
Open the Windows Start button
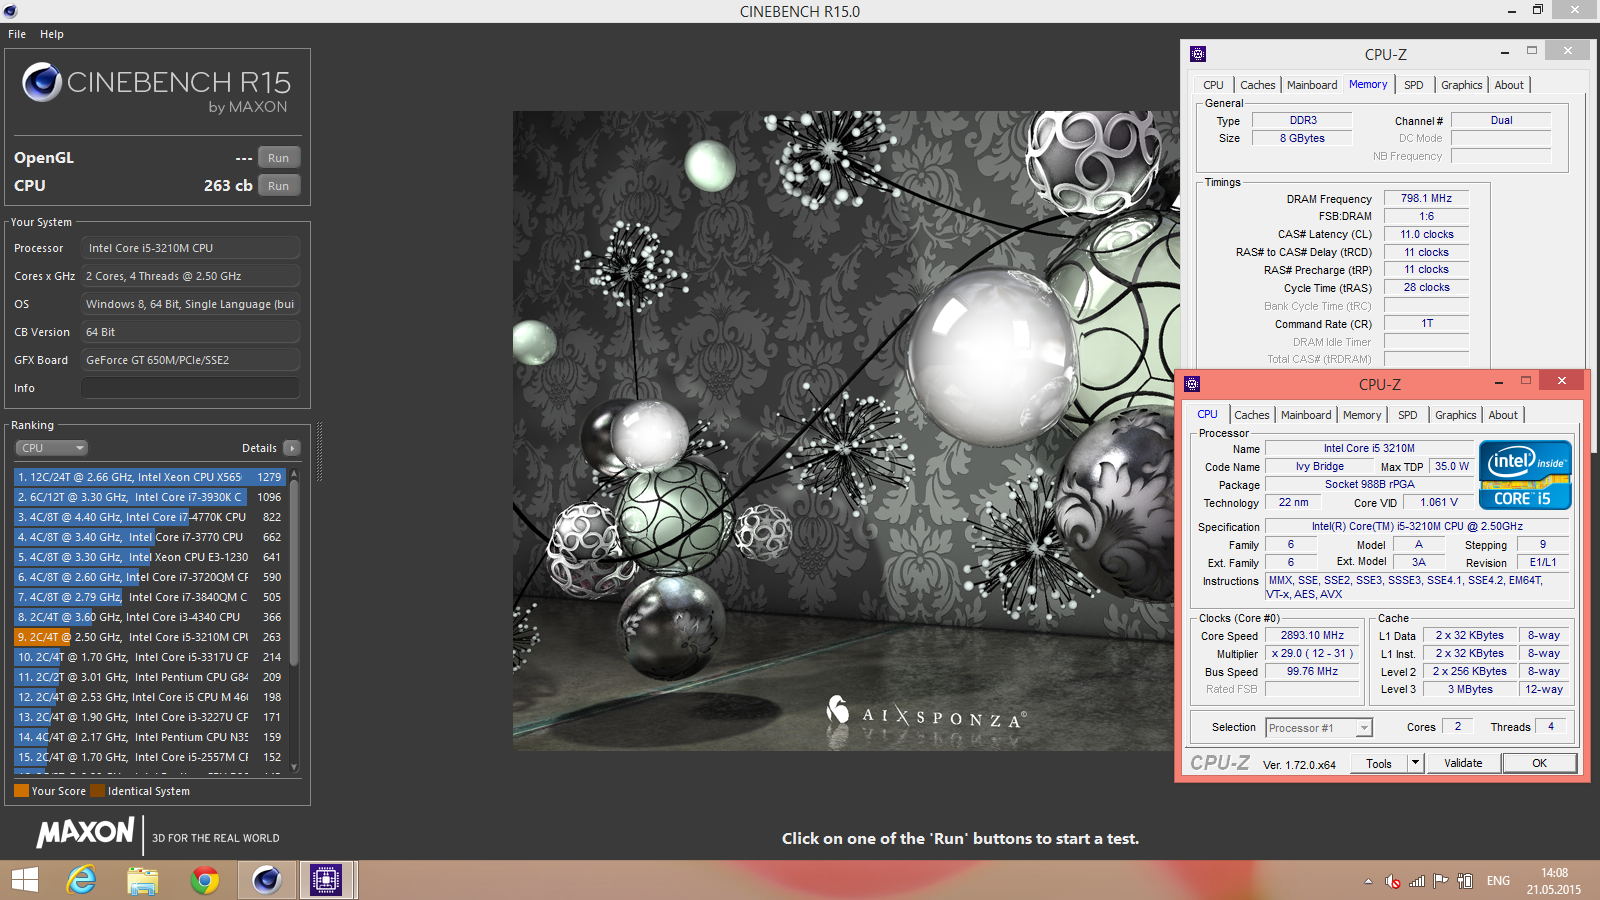click(x=24, y=880)
